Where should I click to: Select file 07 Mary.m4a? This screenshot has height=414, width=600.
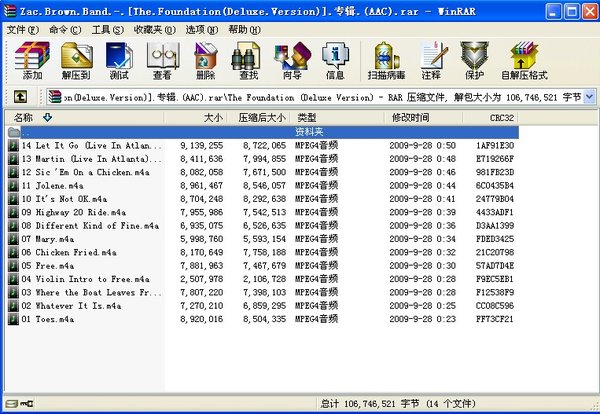point(262,239)
